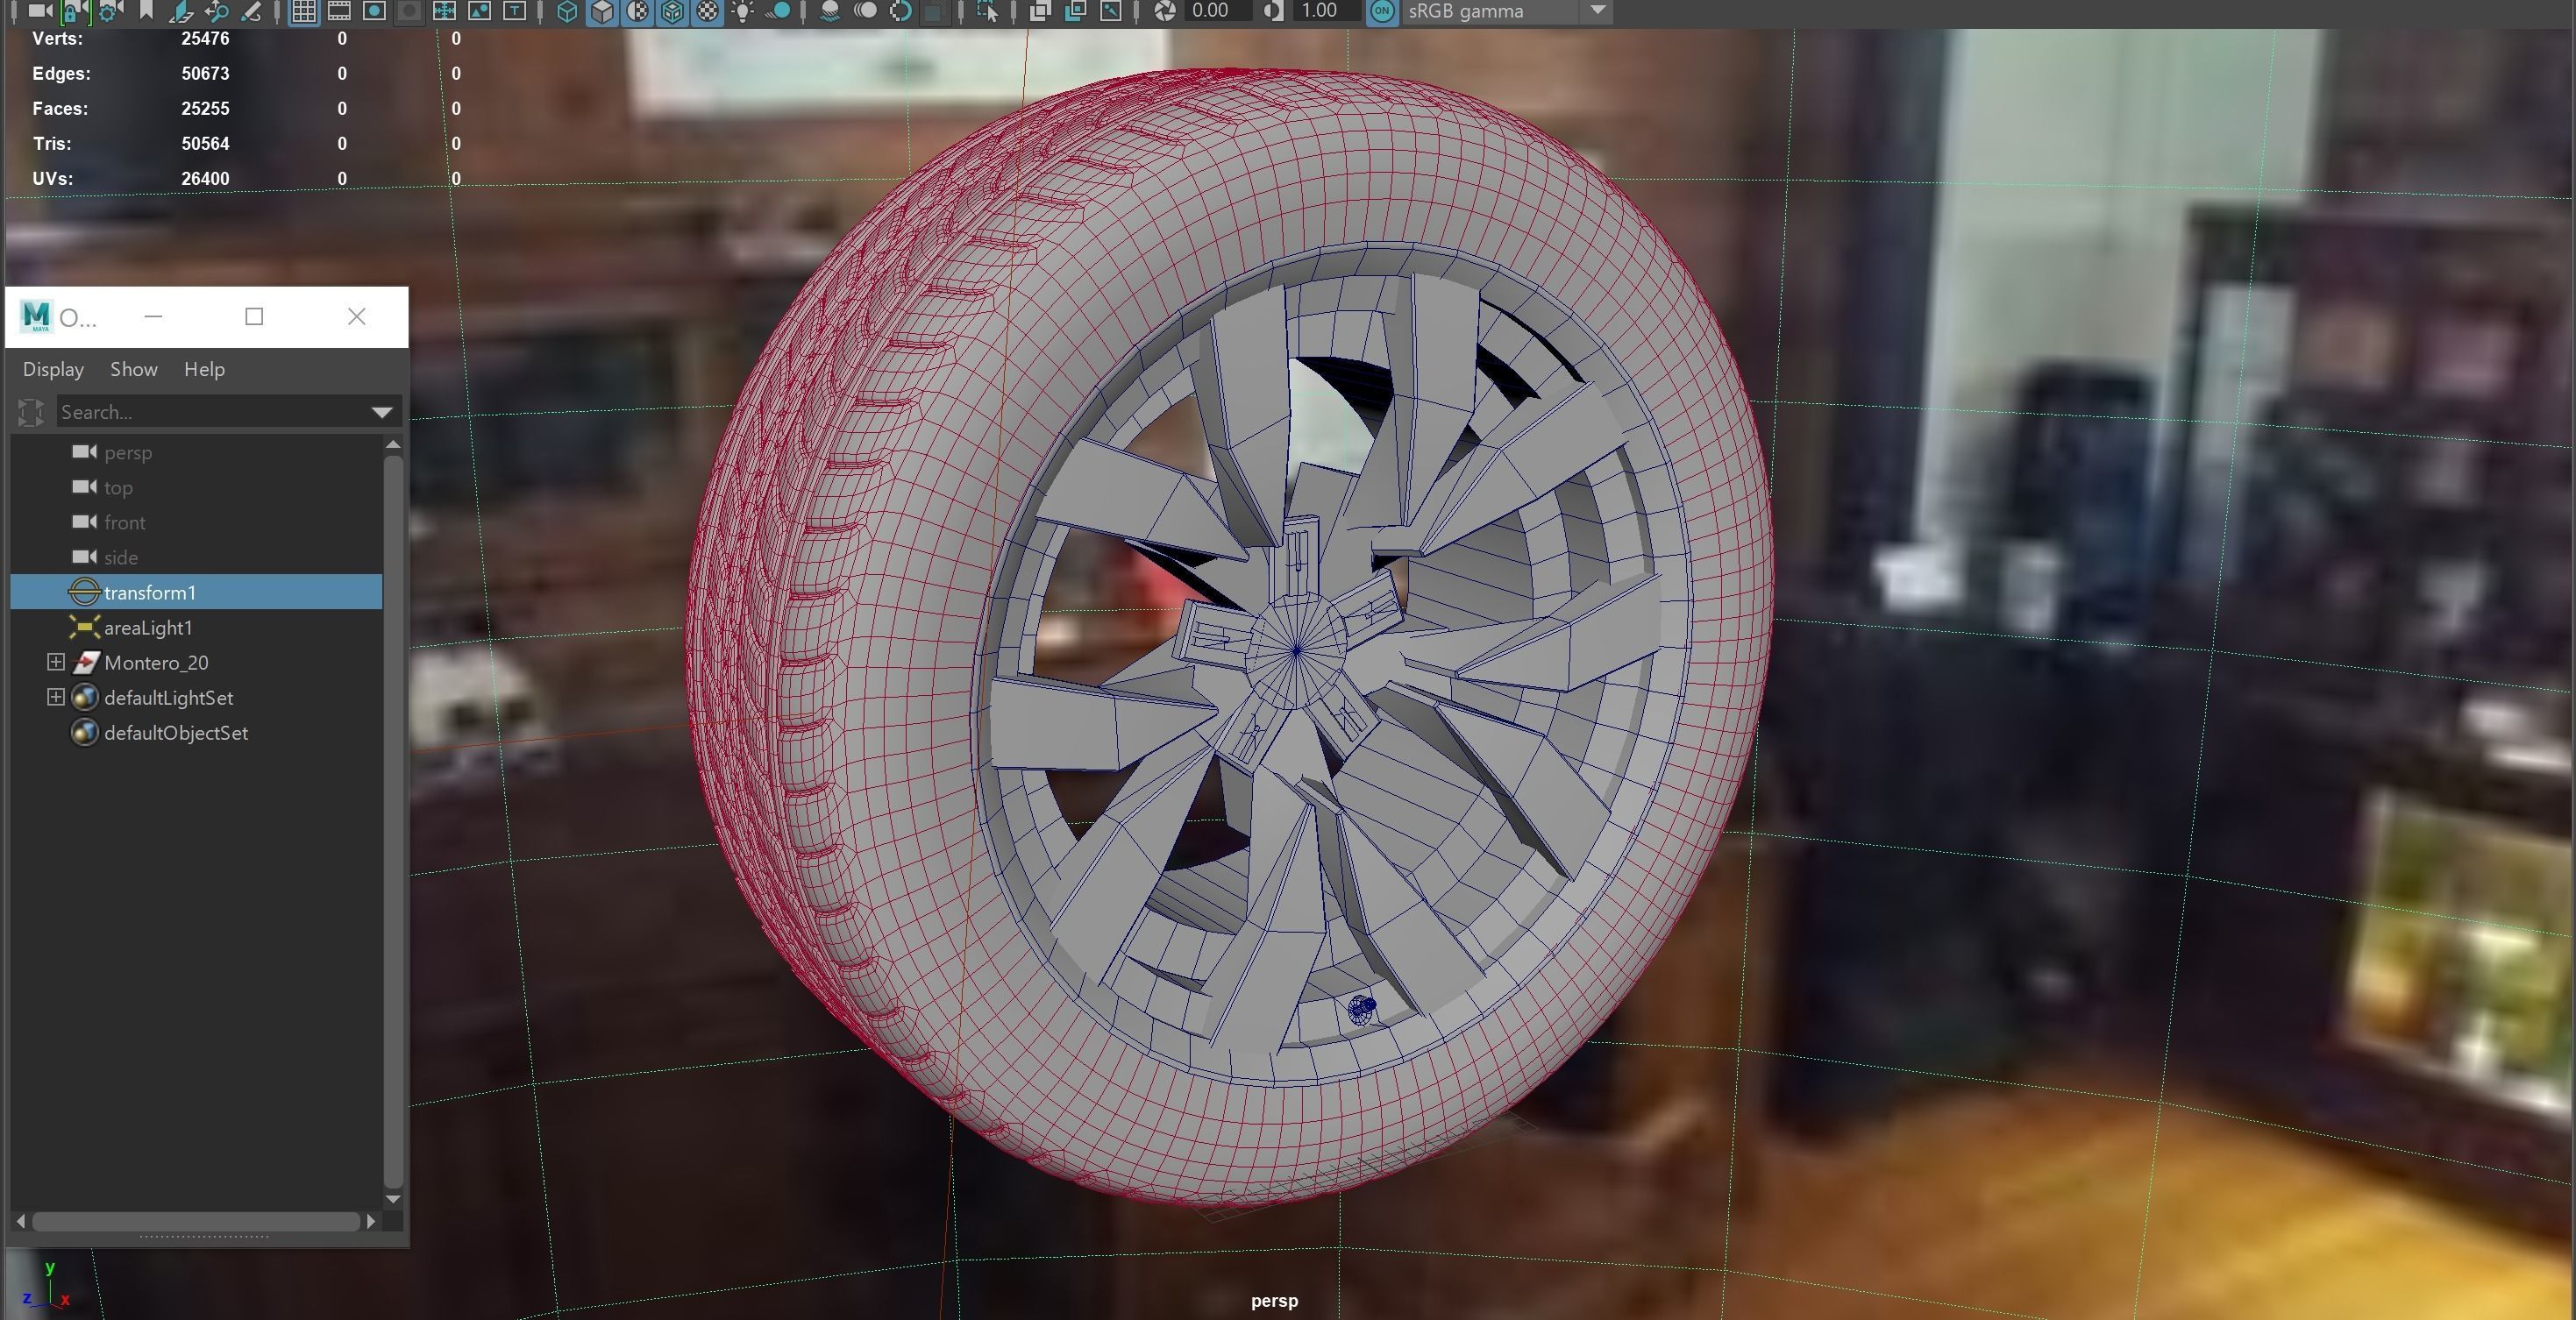Open the Outliner Display menu
The height and width of the screenshot is (1320, 2576).
pos(53,369)
